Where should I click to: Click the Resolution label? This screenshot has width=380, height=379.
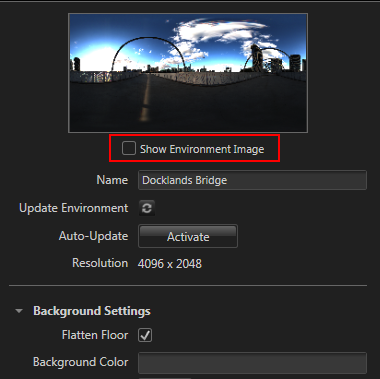[100, 263]
